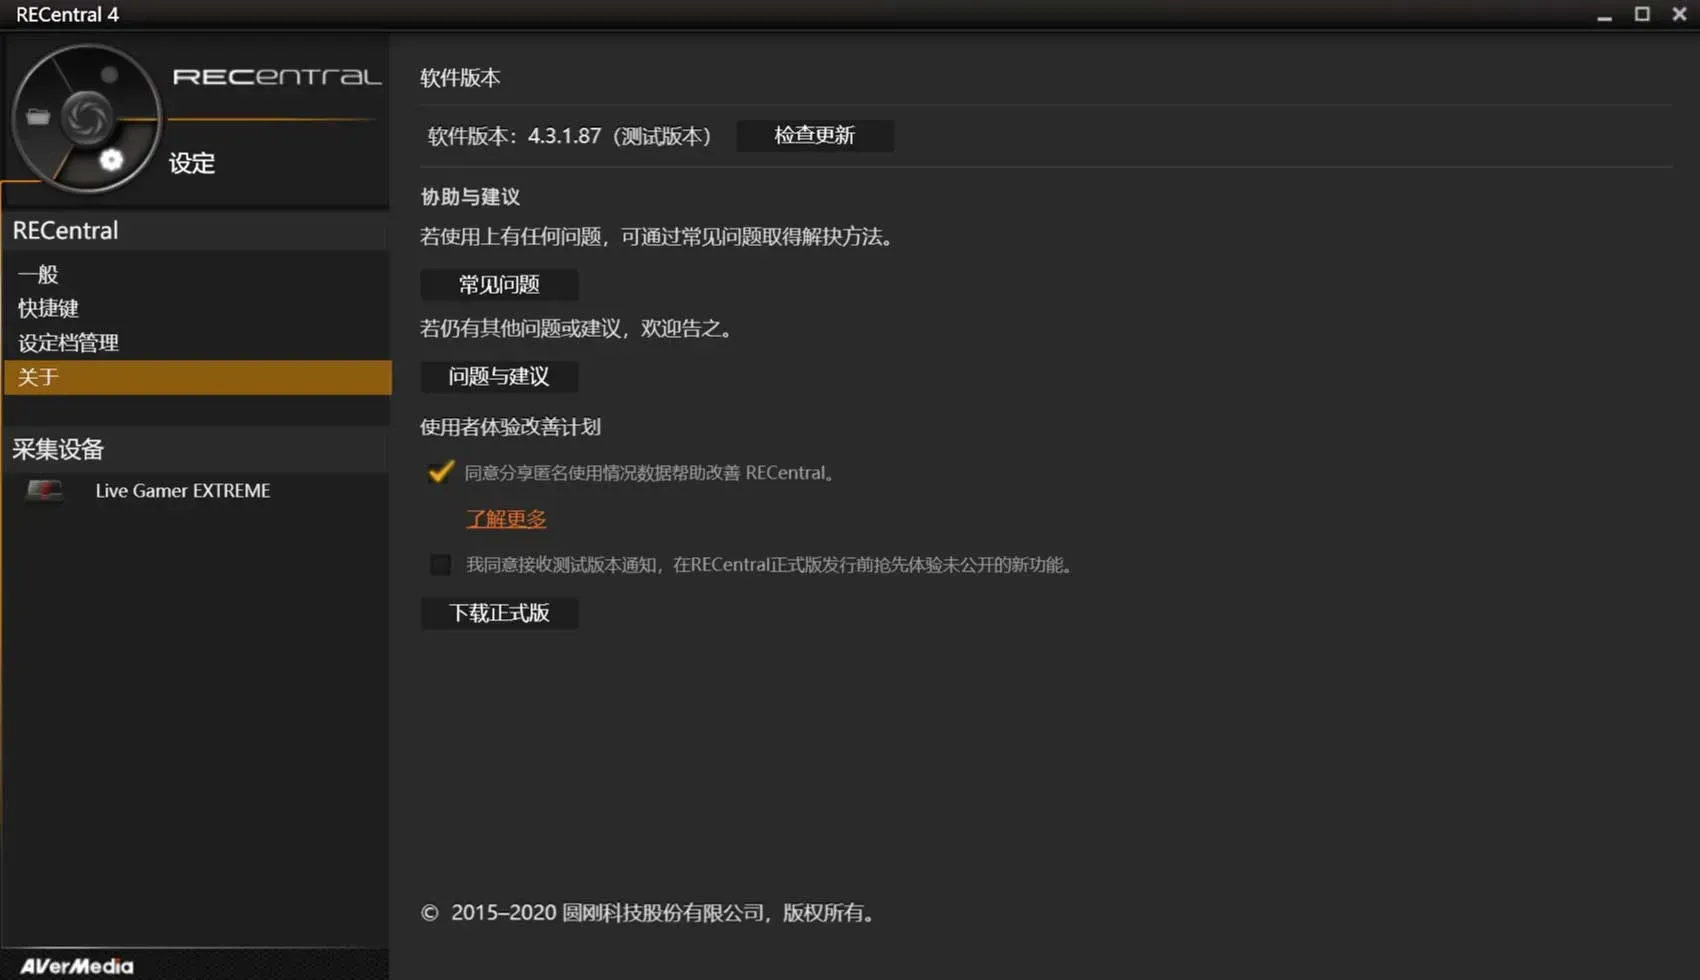Click the central swirl button on the dial

pos(86,117)
